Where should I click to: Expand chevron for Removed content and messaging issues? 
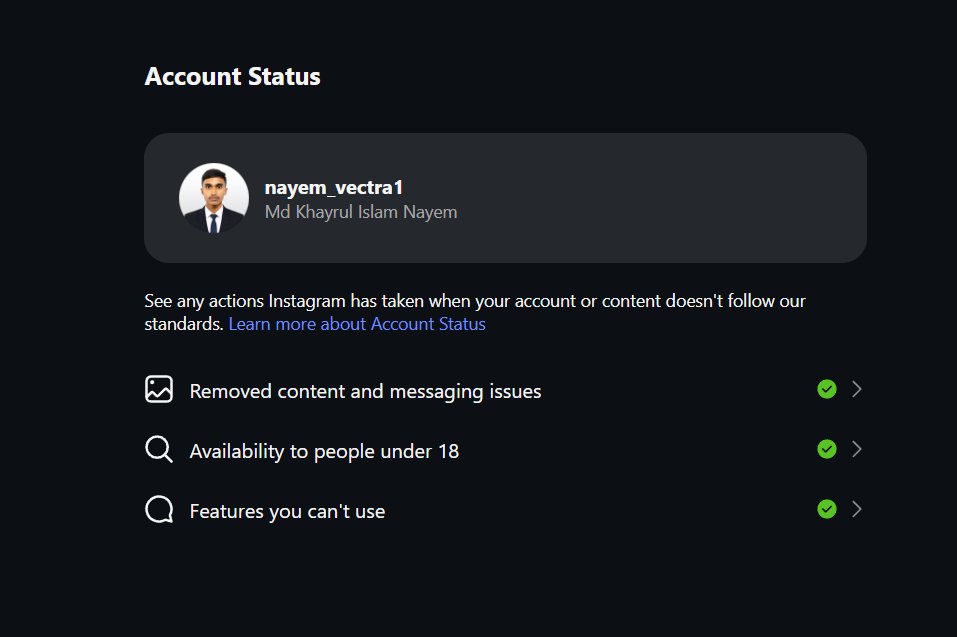click(x=857, y=389)
